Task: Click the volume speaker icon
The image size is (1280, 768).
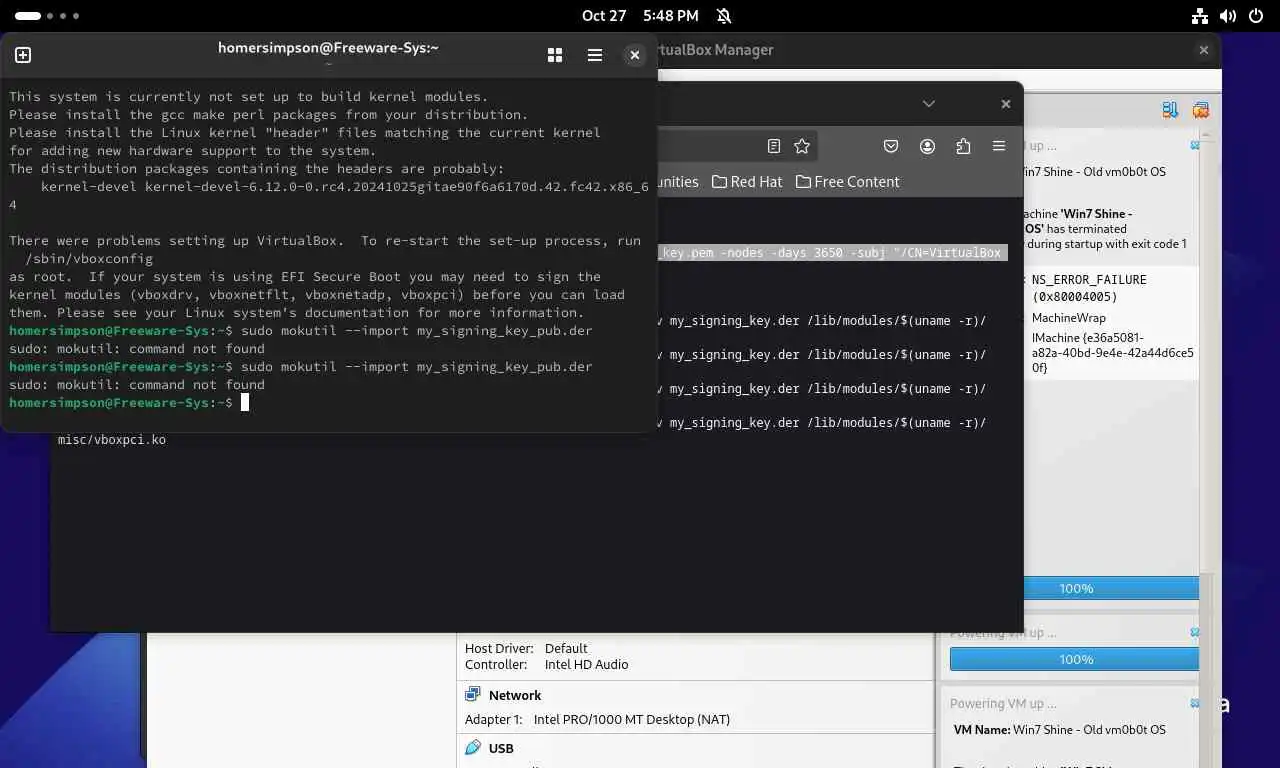Action: (x=1228, y=16)
